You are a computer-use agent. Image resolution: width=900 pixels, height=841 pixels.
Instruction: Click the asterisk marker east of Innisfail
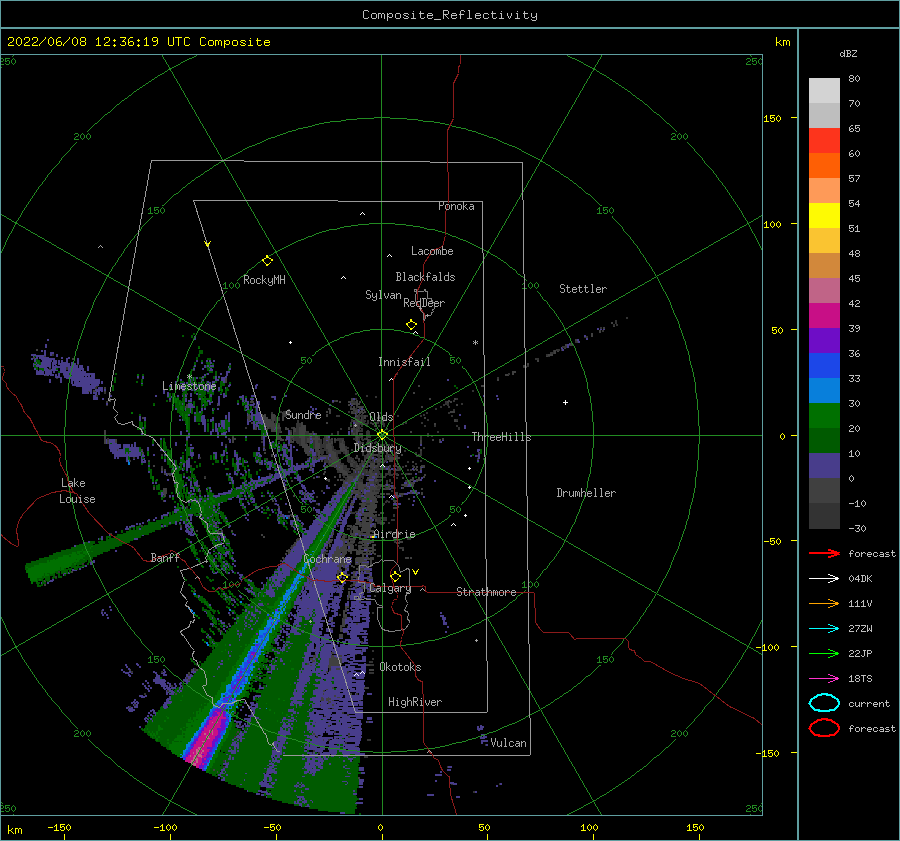[475, 343]
